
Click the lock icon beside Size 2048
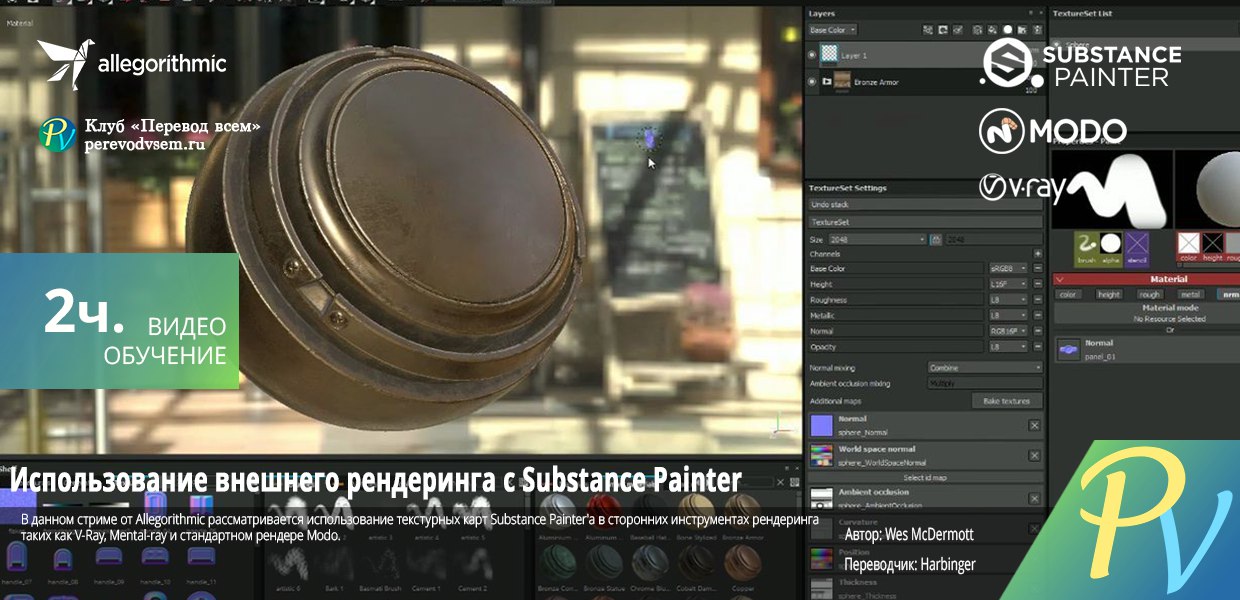pos(936,240)
